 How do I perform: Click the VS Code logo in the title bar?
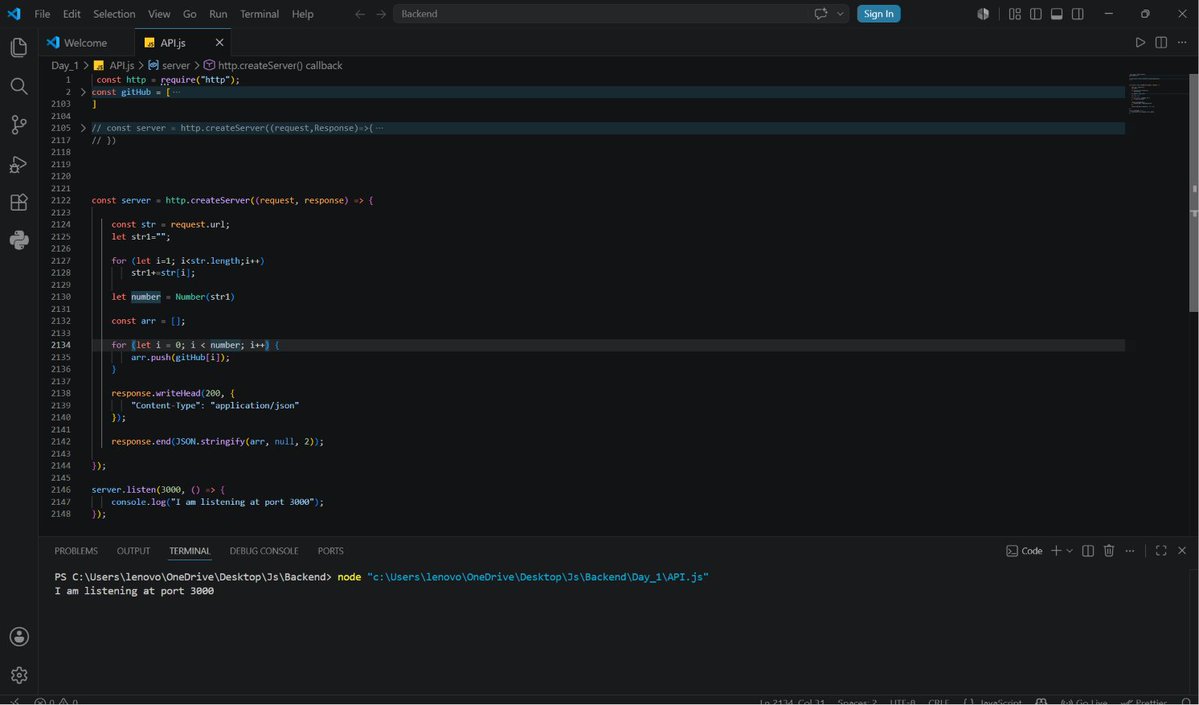tap(14, 14)
